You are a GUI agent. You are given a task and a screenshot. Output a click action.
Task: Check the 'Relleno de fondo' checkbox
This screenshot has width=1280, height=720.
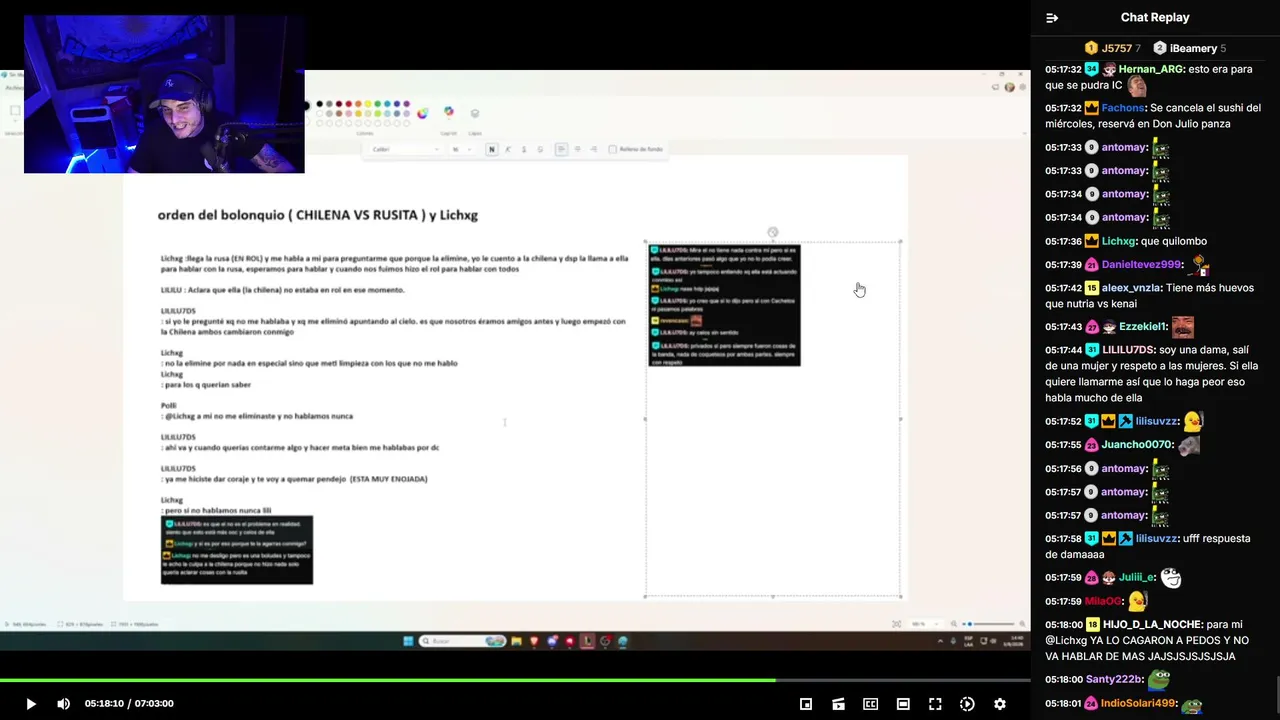612,149
